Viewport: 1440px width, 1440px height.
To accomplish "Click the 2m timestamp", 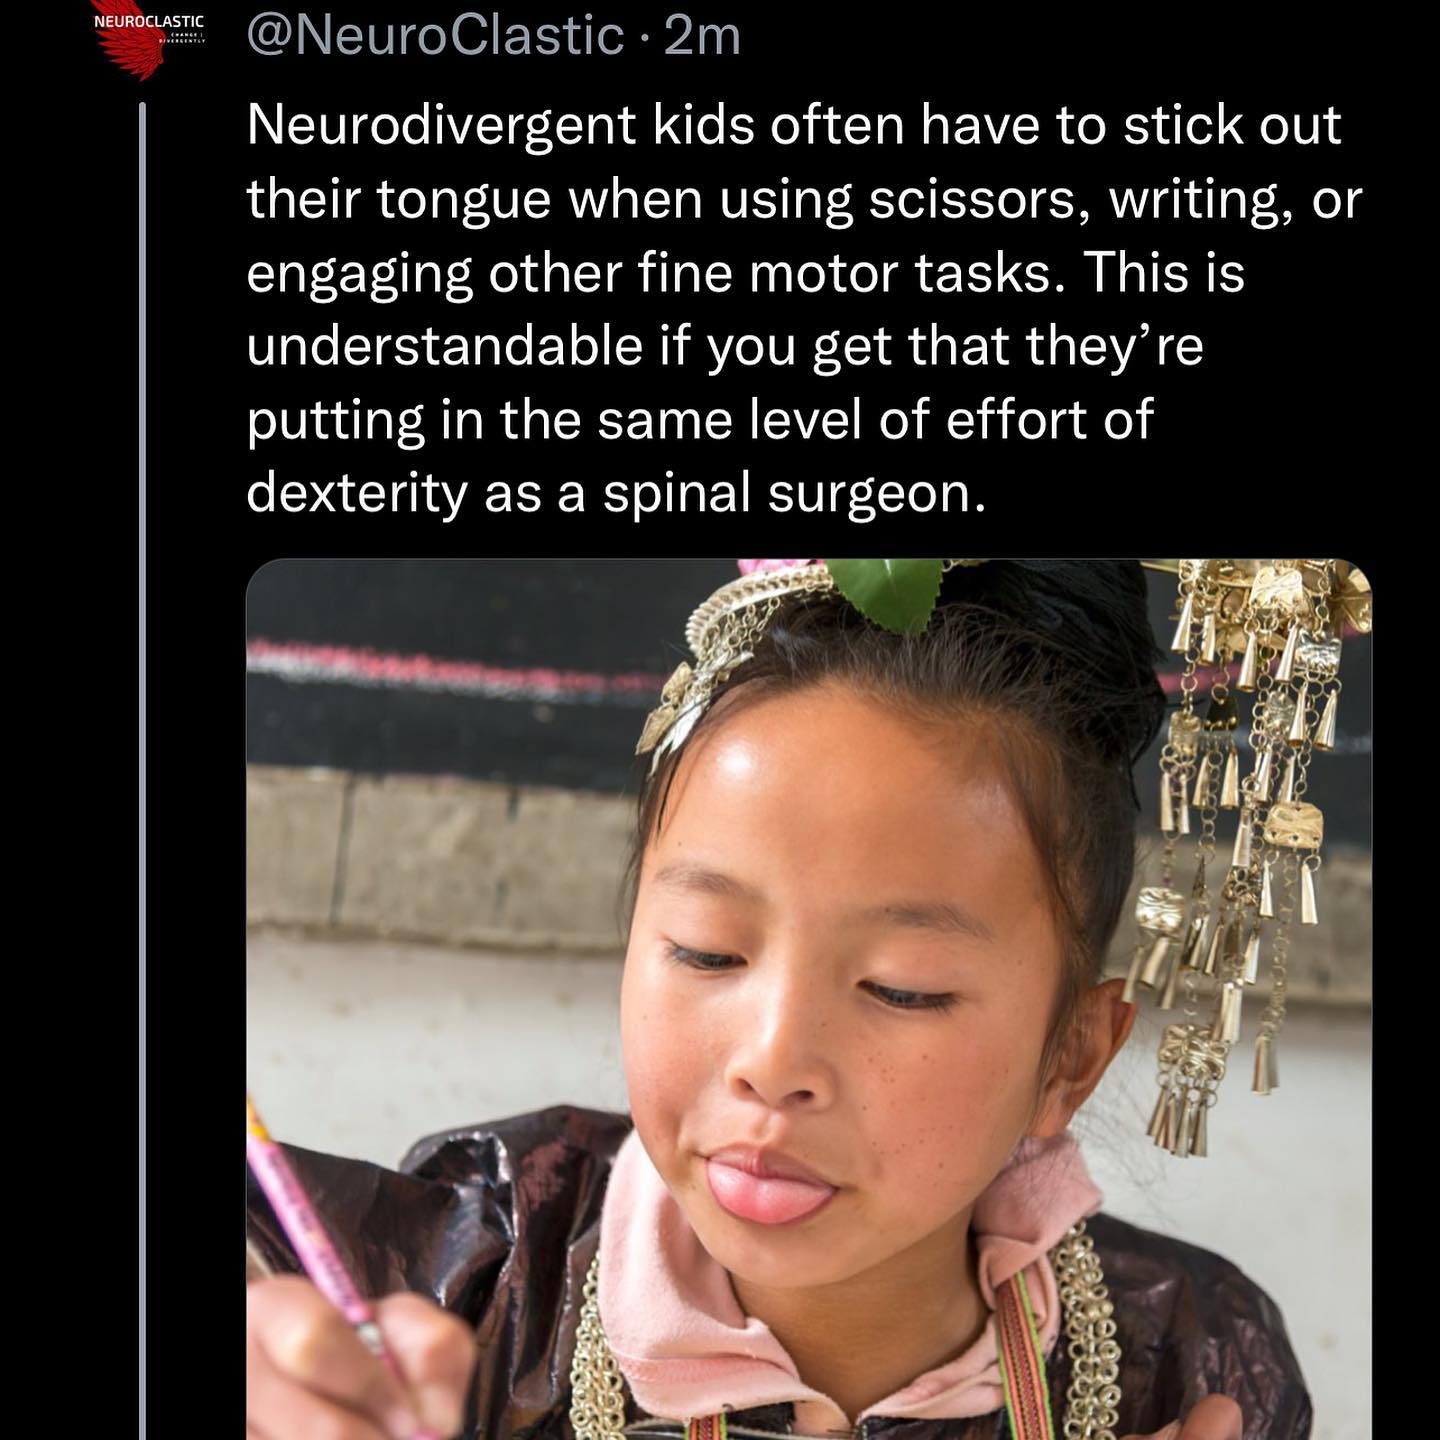I will point(702,36).
